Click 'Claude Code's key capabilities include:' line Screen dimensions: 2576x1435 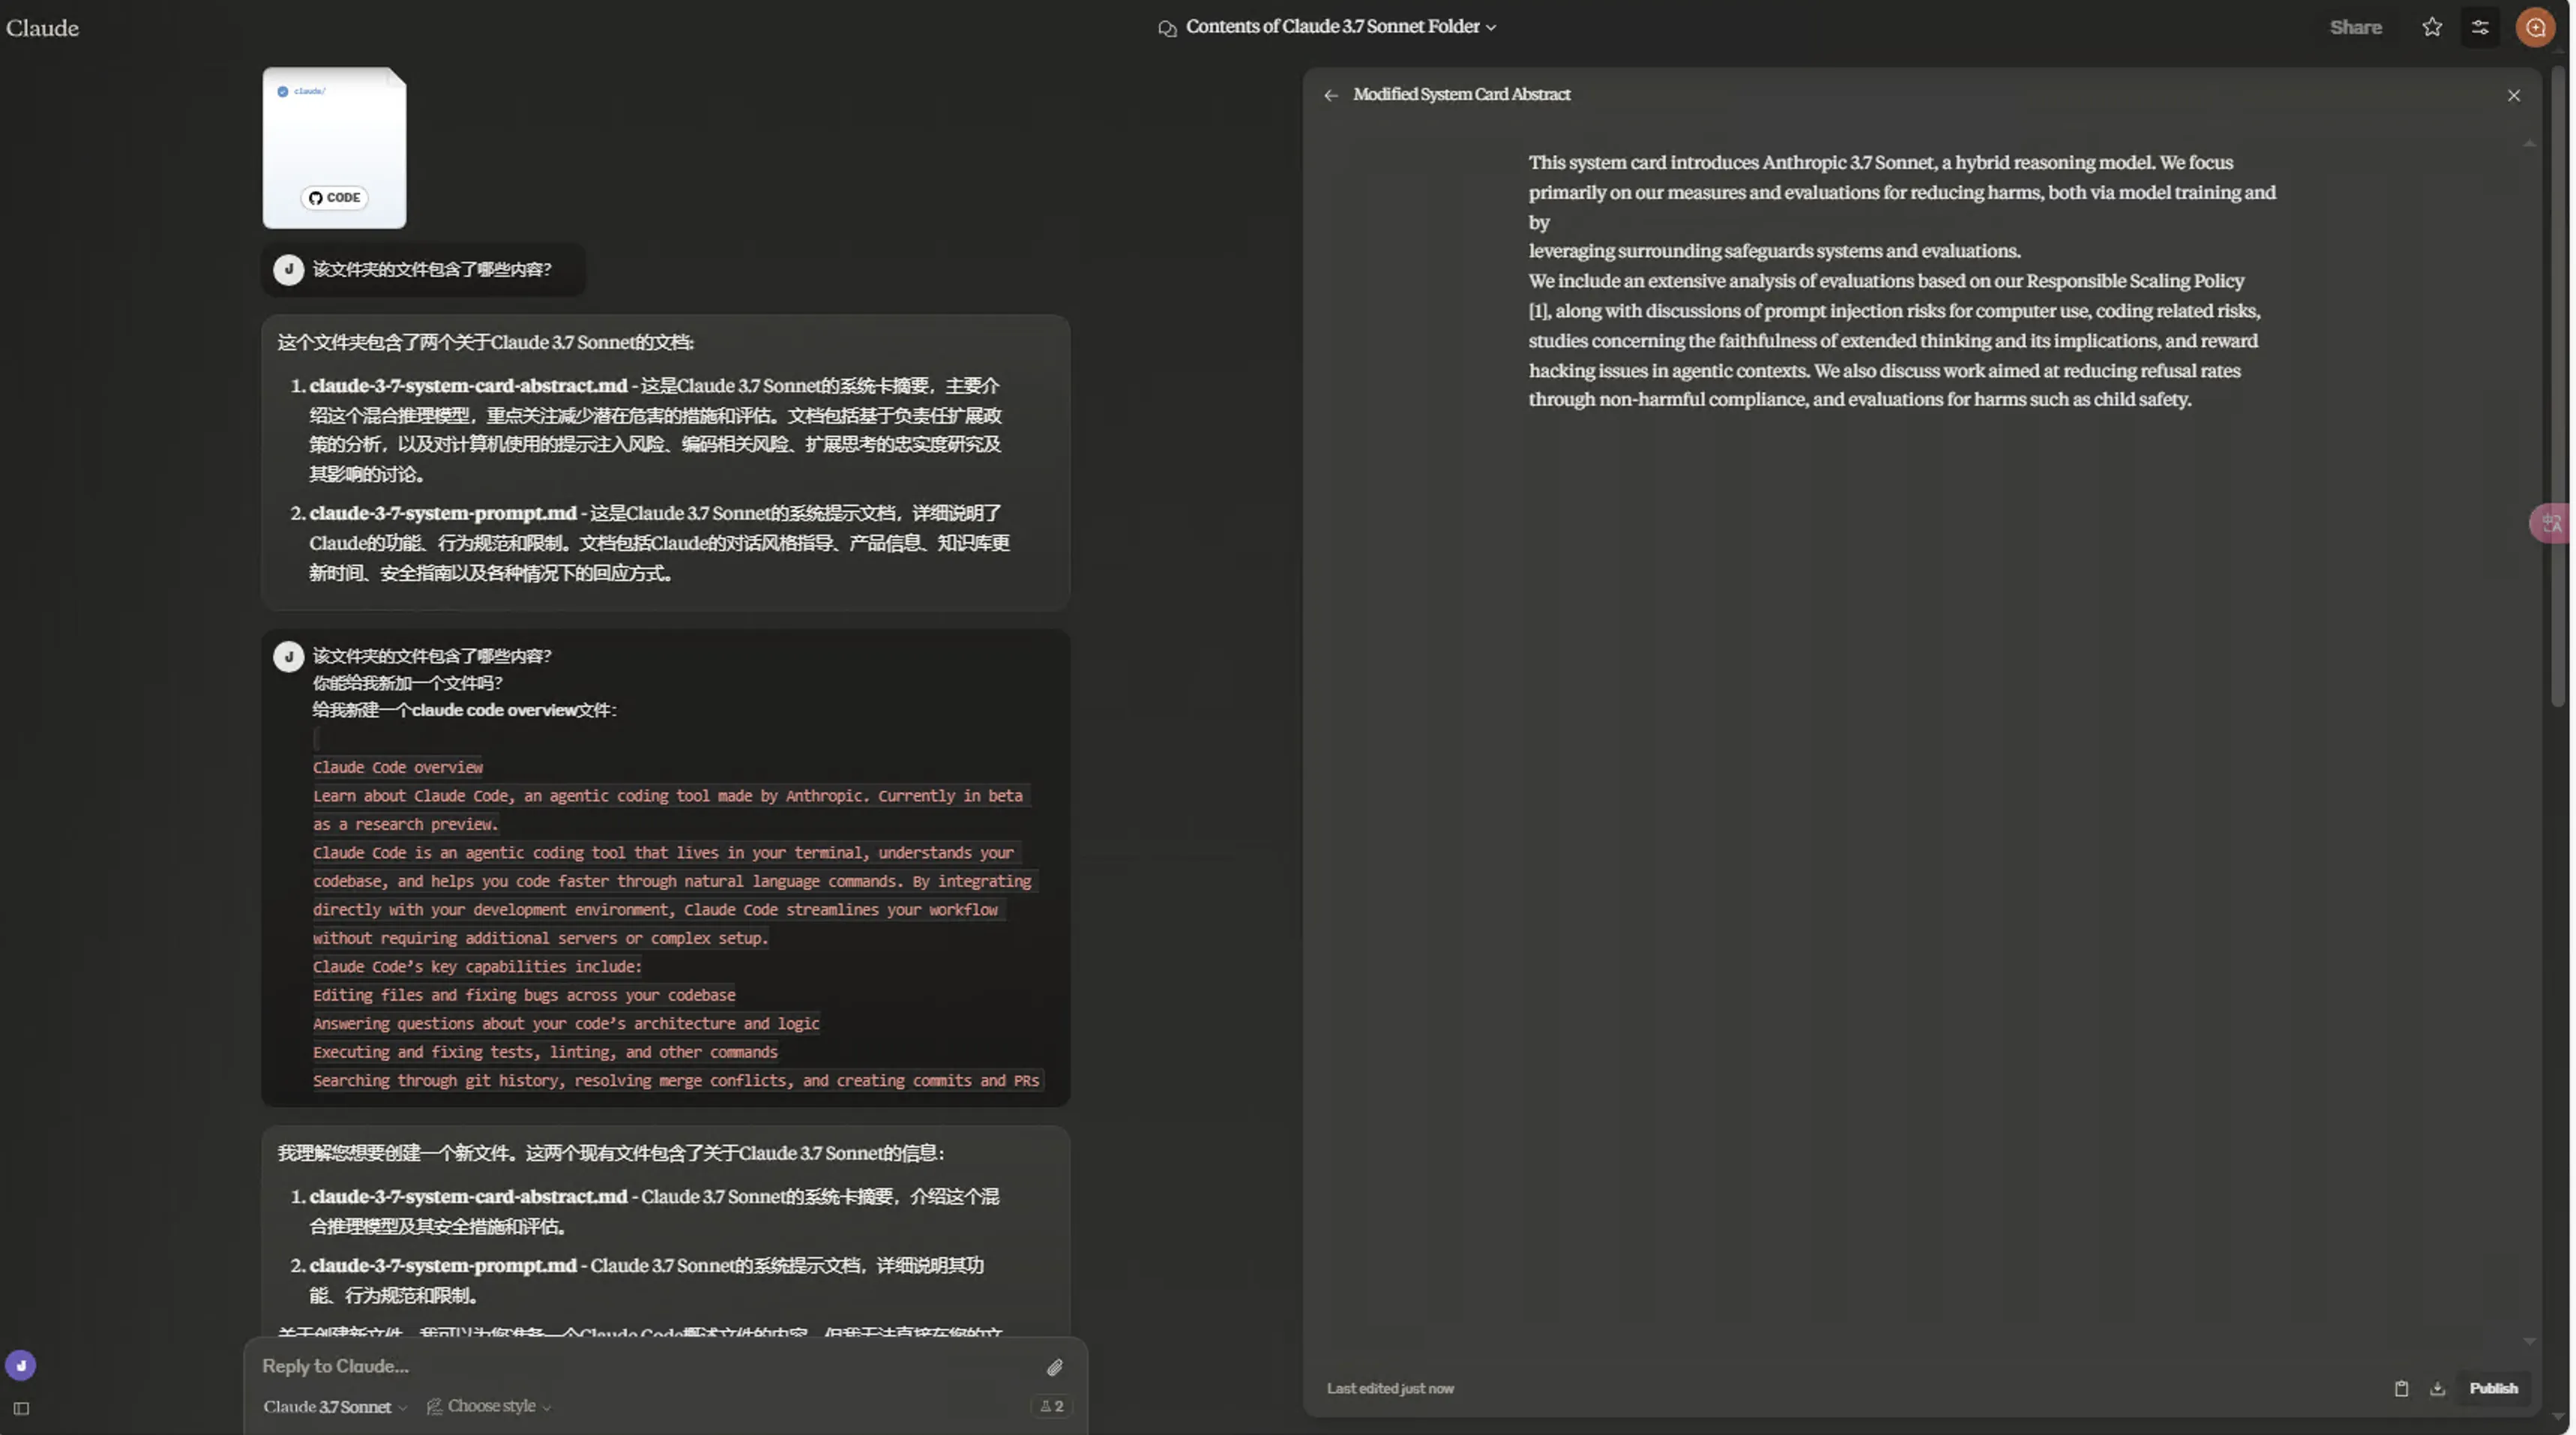pos(477,966)
